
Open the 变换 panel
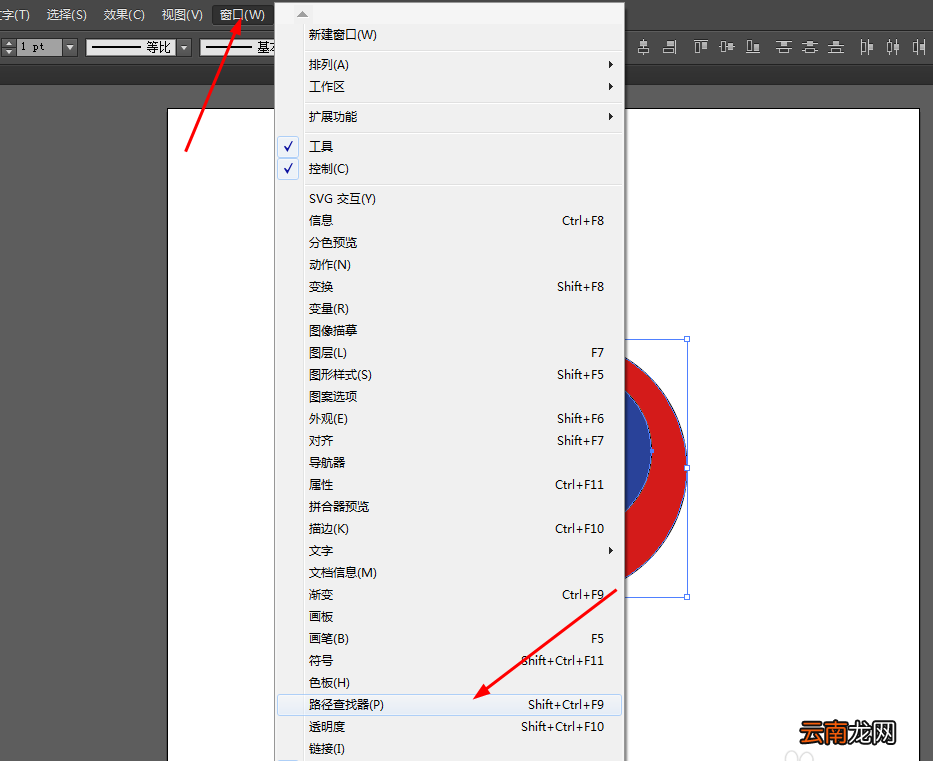tap(449, 286)
